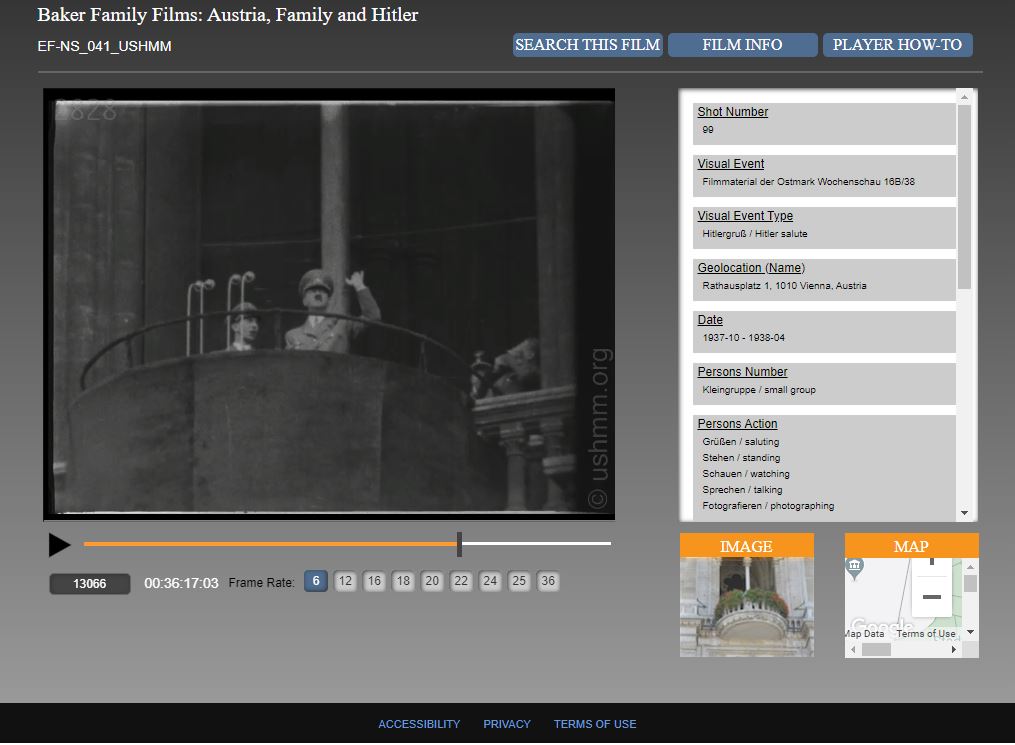The image size is (1015, 745).
Task: Open the balcony image thumbnail
Action: (746, 607)
